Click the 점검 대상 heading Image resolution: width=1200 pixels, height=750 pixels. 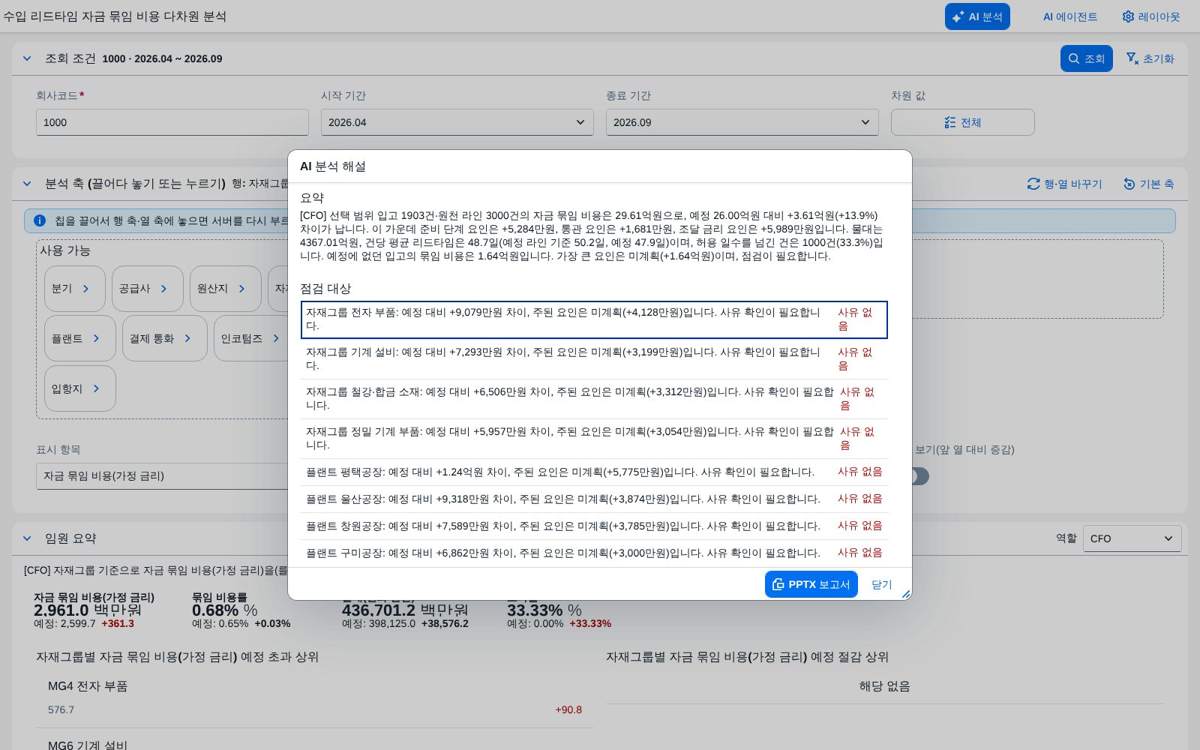point(326,288)
